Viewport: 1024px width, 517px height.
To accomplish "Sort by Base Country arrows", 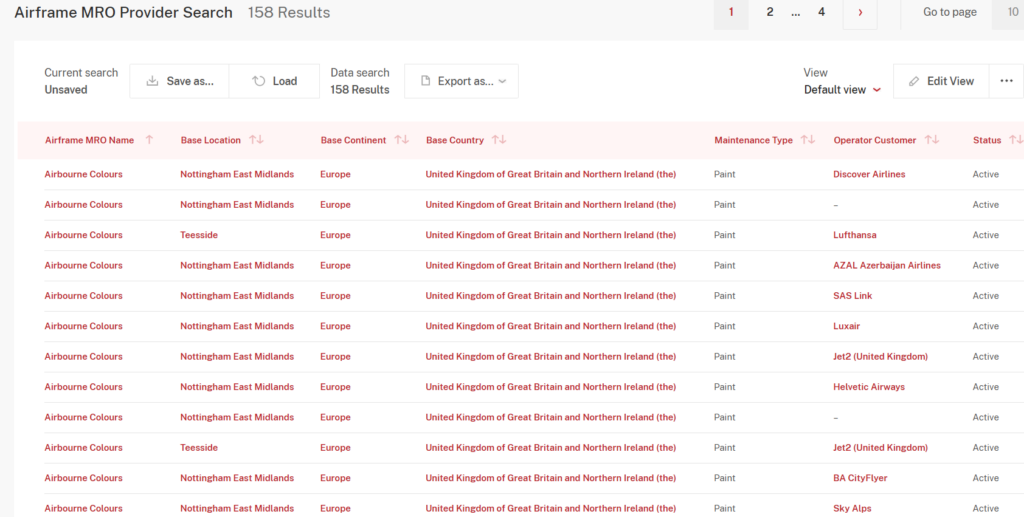I will point(499,140).
